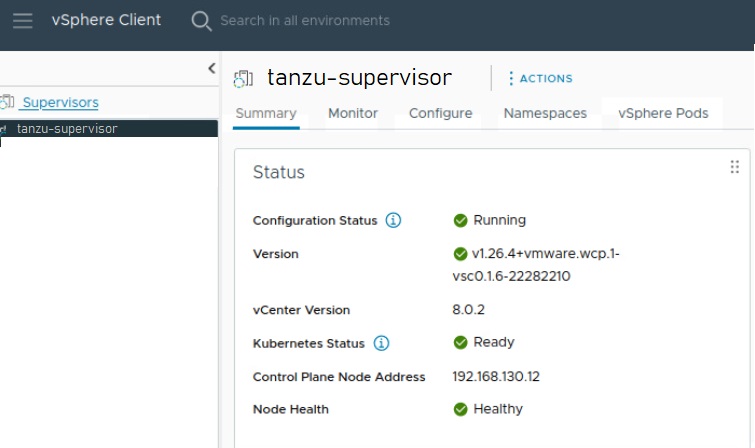Click the Kubernetes Status info icon
This screenshot has width=755, height=448.
(381, 343)
